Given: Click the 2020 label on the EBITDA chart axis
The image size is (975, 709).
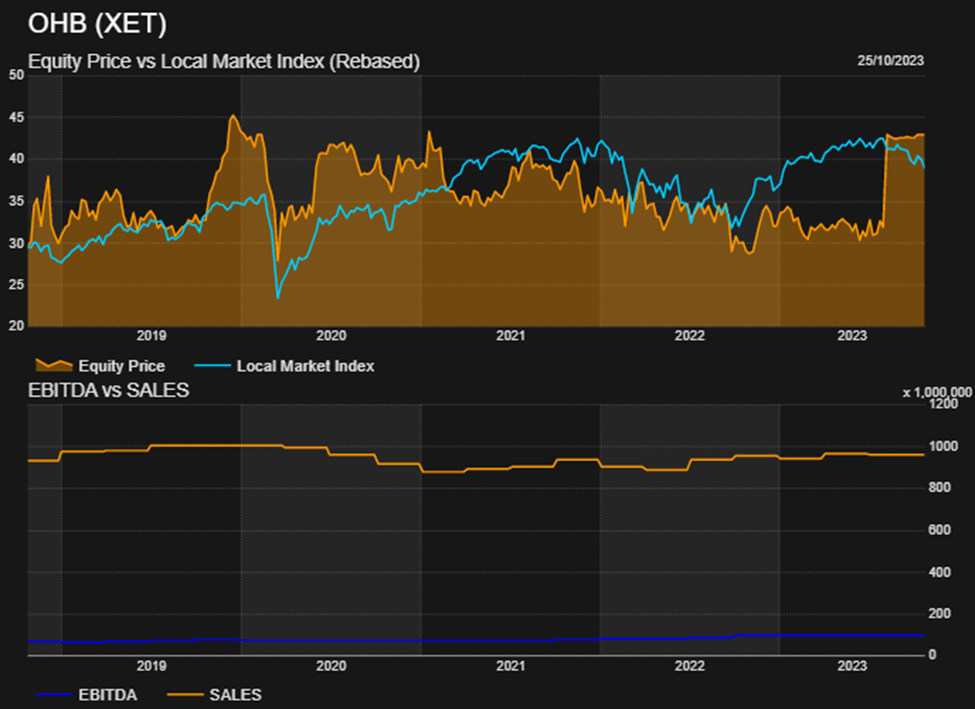Looking at the screenshot, I should coord(331,666).
